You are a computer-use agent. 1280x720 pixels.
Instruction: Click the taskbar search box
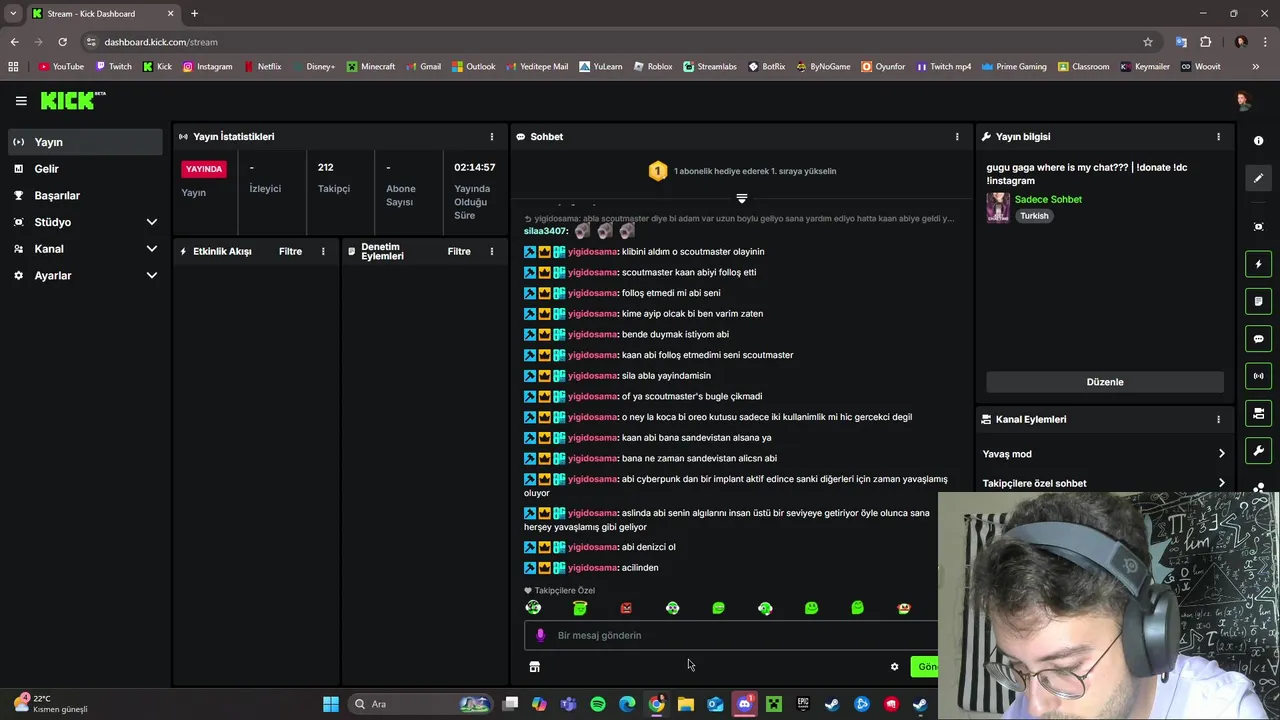[x=420, y=704]
